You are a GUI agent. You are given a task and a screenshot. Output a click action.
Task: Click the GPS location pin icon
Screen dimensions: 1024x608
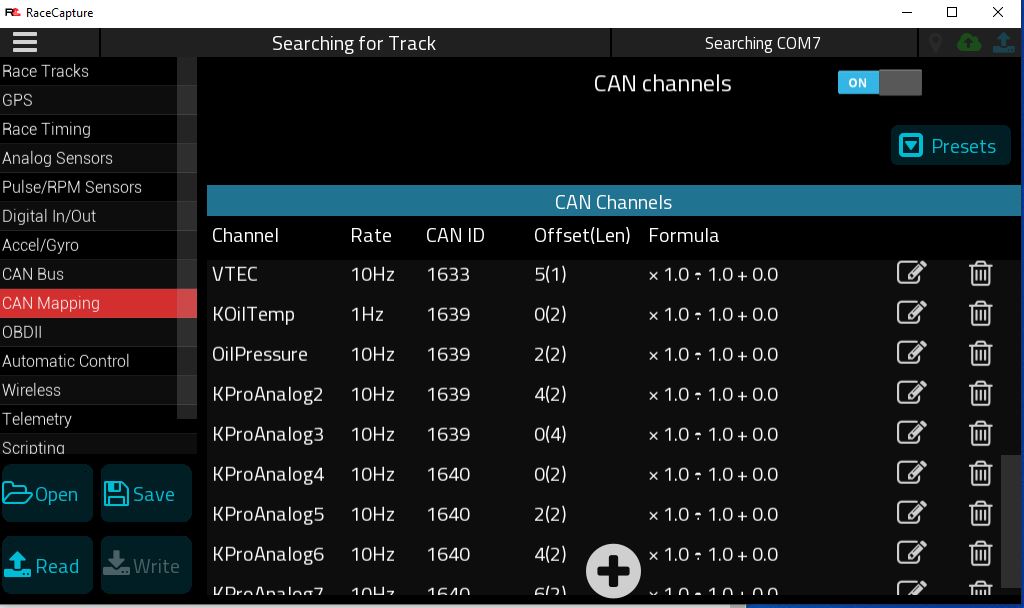point(935,43)
